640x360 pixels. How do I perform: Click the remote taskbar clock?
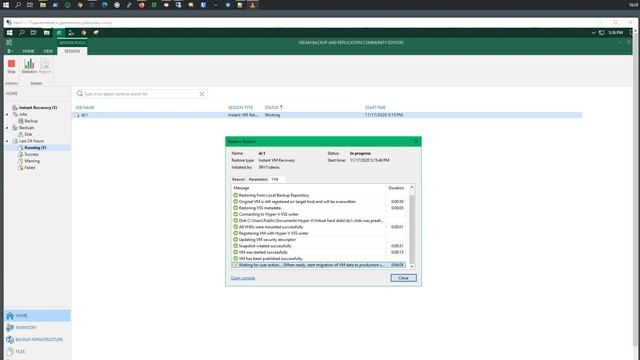pyautogui.click(x=616, y=33)
